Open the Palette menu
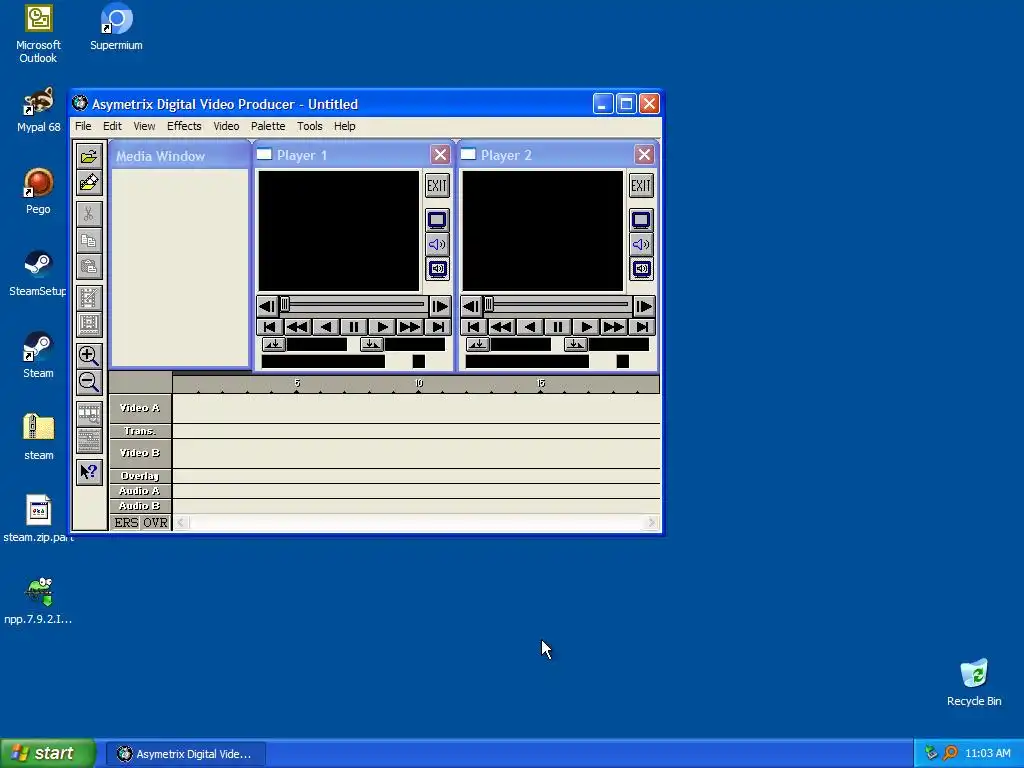 [268, 126]
